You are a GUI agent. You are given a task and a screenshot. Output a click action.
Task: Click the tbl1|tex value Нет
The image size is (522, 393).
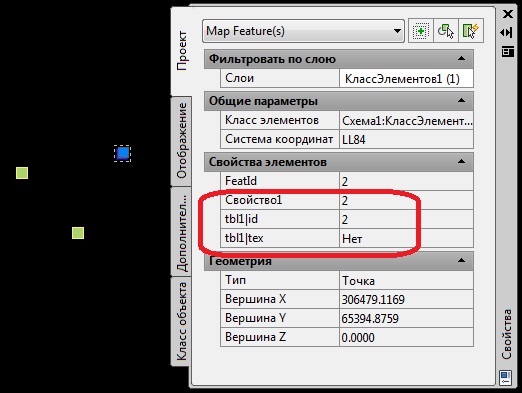(x=406, y=238)
